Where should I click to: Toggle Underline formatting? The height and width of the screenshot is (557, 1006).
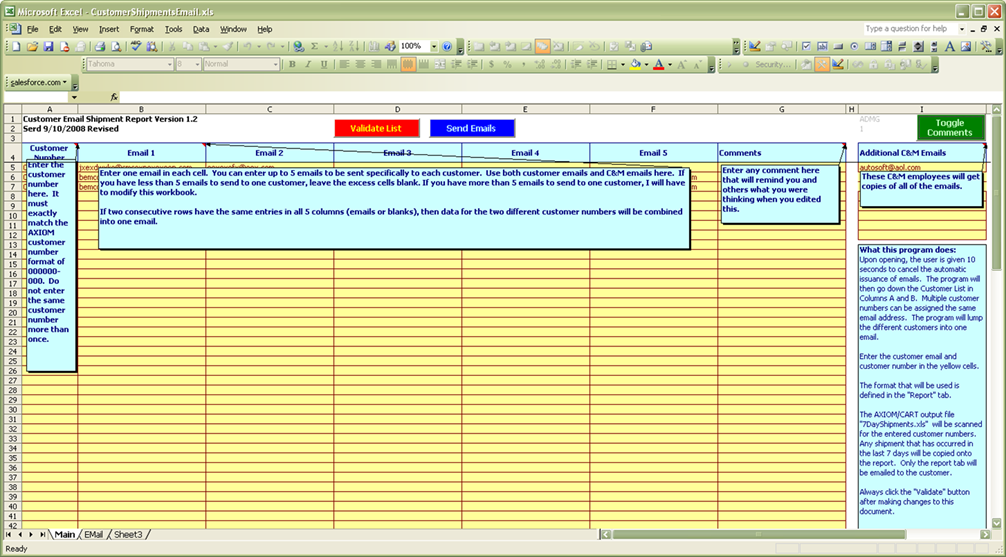[x=324, y=64]
